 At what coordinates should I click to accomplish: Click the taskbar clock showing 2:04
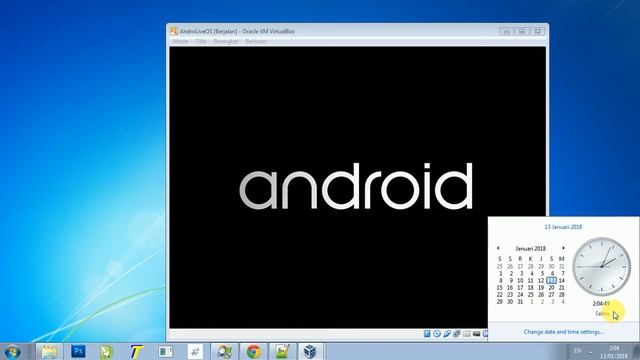tap(613, 352)
